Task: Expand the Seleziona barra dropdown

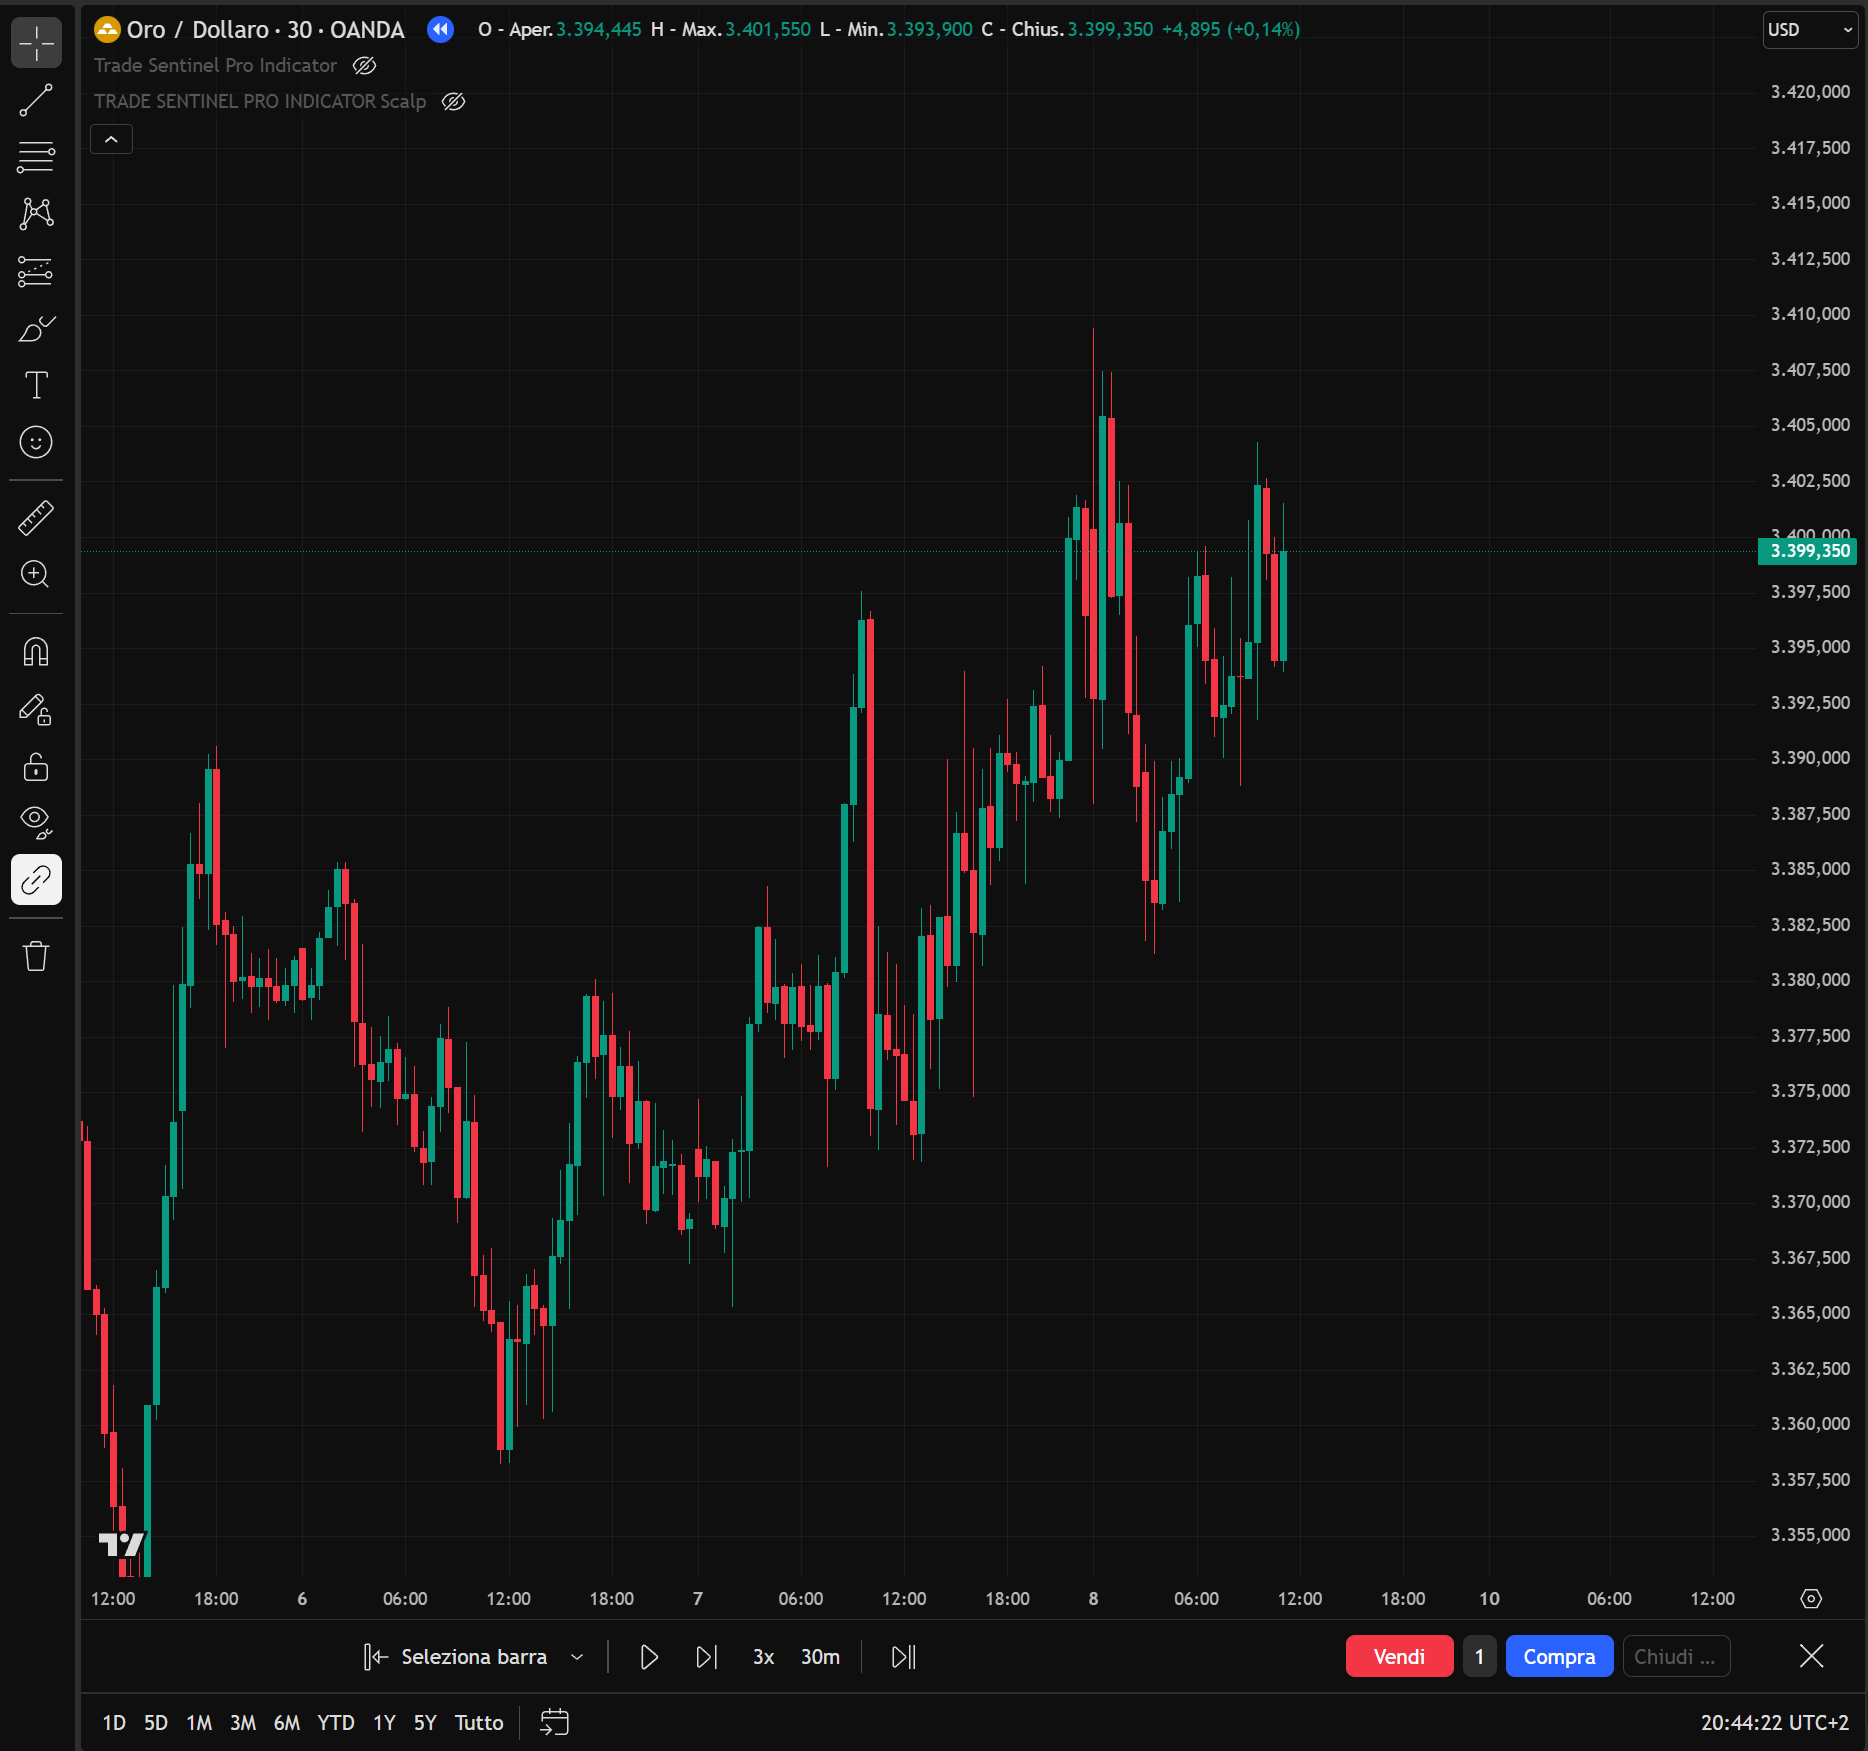Action: 577,1657
